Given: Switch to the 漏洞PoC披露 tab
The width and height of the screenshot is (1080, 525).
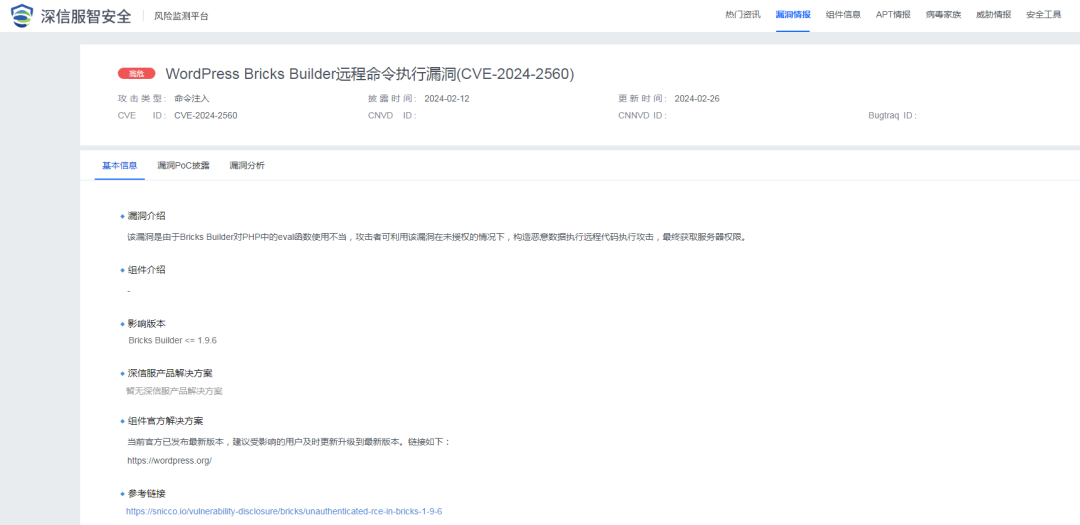Looking at the screenshot, I should coord(183,165).
